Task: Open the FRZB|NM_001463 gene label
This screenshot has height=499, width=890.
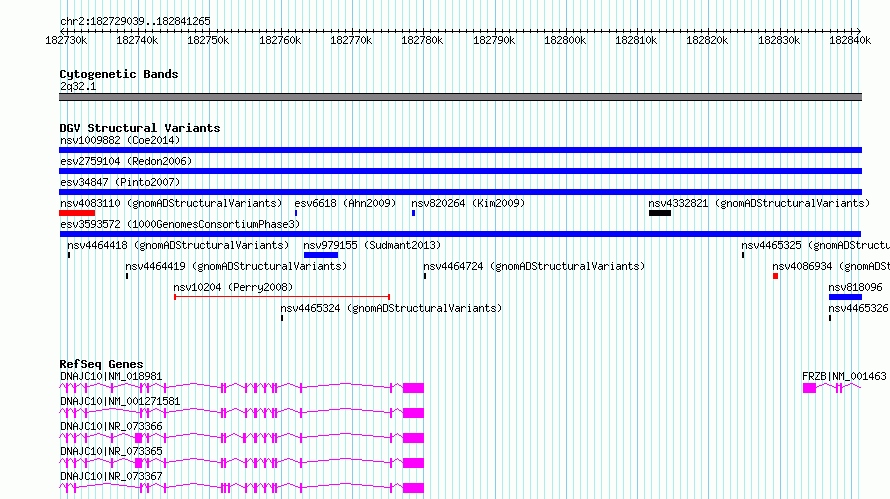Action: coord(844,376)
